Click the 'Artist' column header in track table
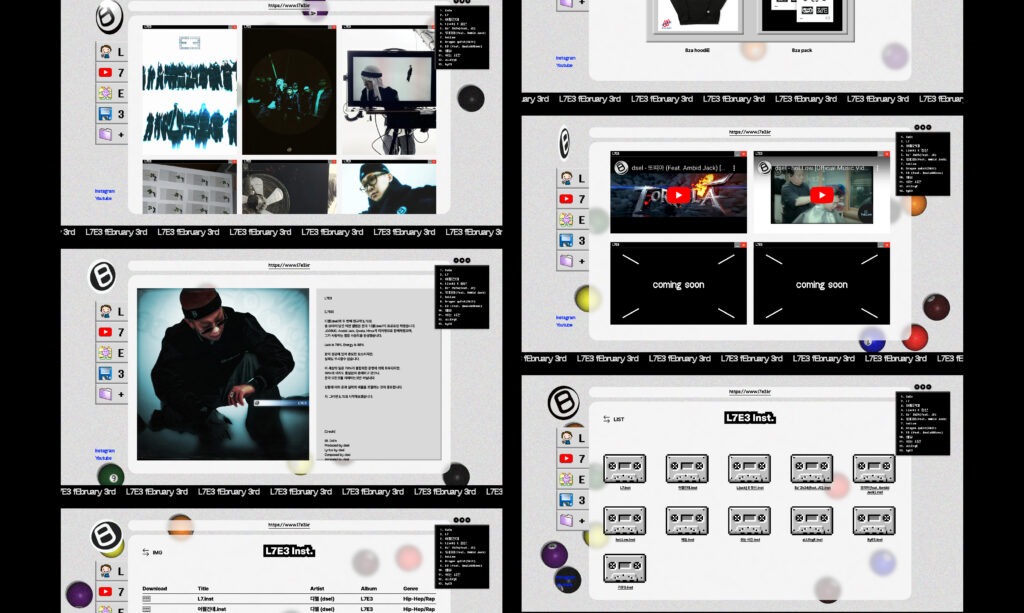The width and height of the screenshot is (1024, 613). 317,589
